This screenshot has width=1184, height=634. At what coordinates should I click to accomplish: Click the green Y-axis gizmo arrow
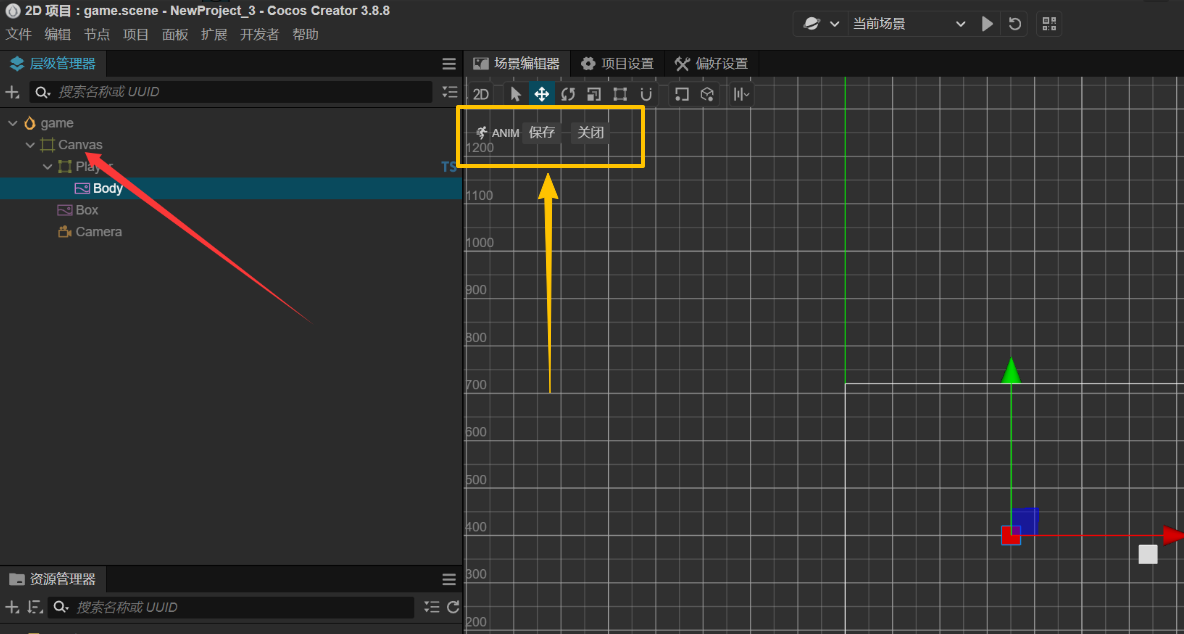click(1010, 371)
